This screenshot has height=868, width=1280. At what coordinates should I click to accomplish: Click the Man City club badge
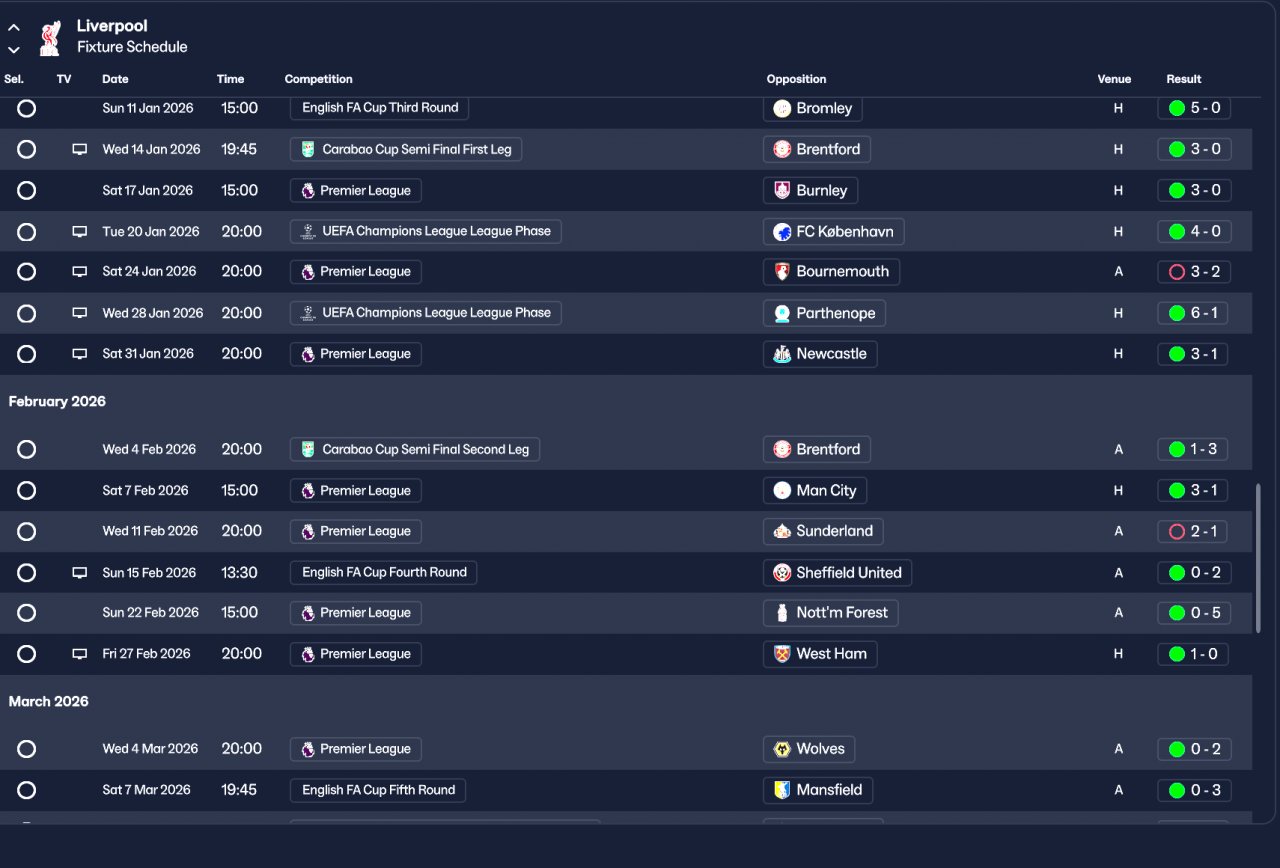(782, 491)
